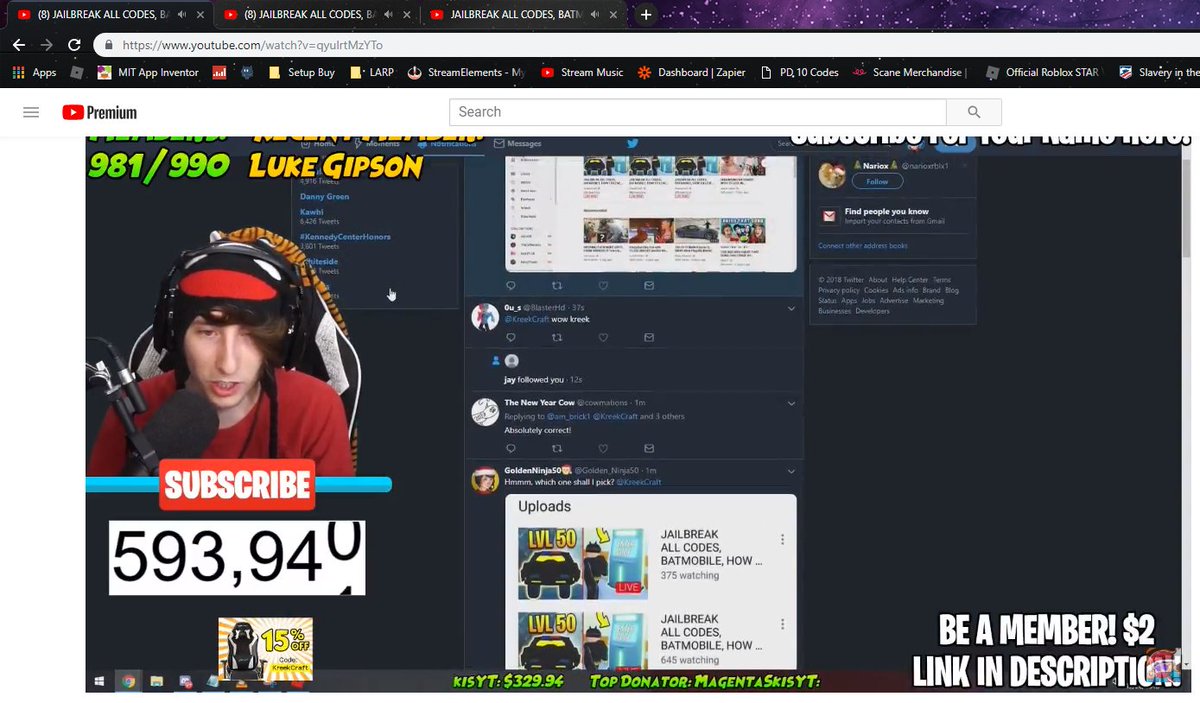The image size is (1200, 703).
Task: Open the PD, 10 Codes bookmark
Action: [x=800, y=72]
